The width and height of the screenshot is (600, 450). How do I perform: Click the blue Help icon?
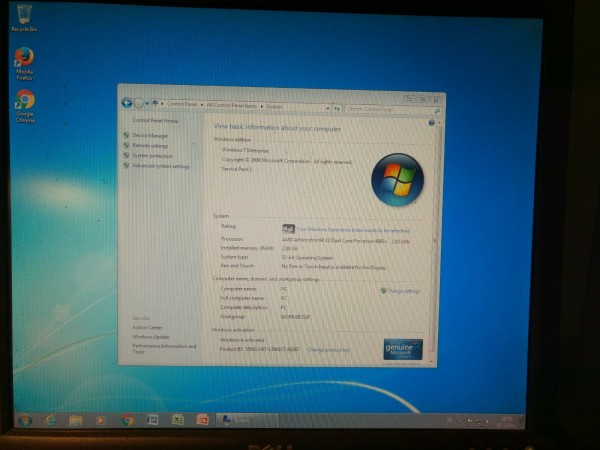tap(431, 123)
